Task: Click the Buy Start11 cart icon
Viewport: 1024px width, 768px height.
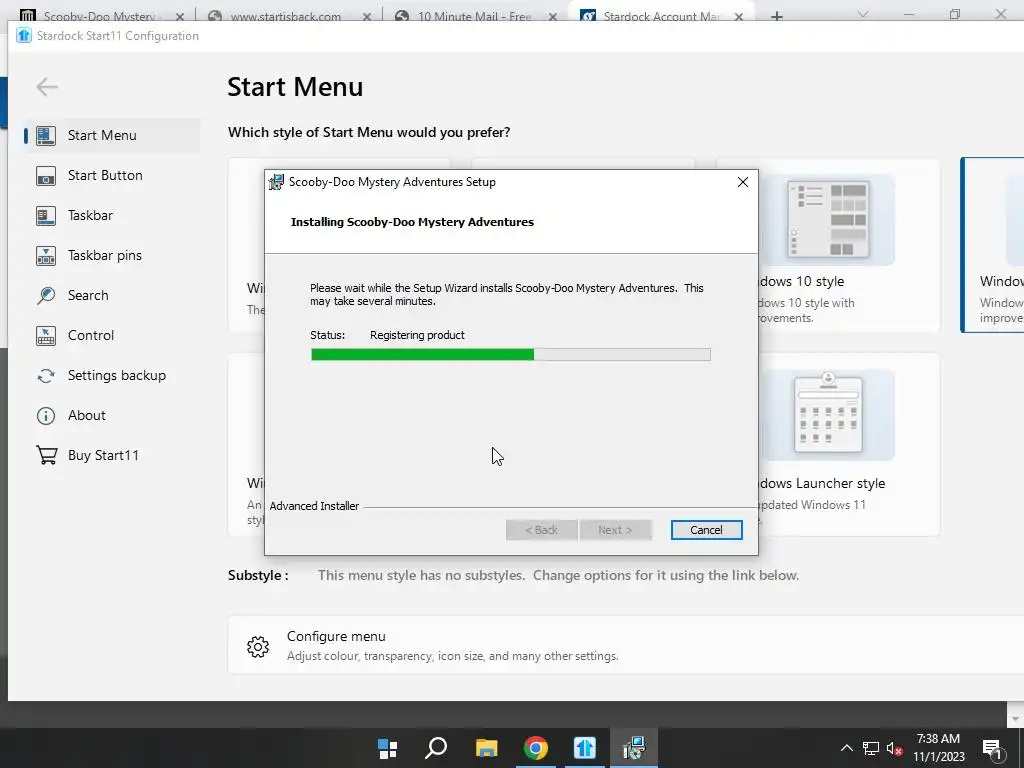Action: pyautogui.click(x=46, y=455)
